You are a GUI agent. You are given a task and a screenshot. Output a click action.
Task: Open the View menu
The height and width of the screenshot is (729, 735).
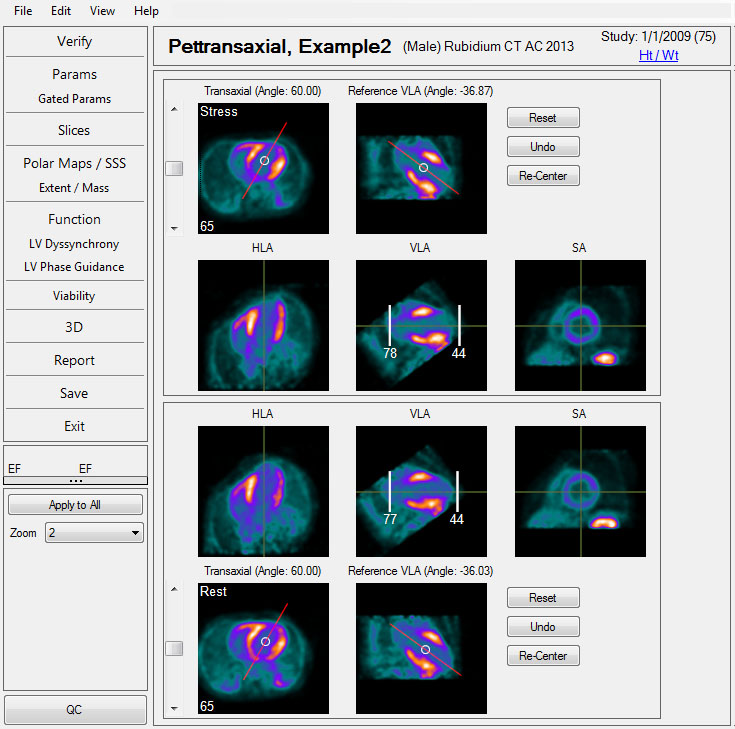[102, 11]
